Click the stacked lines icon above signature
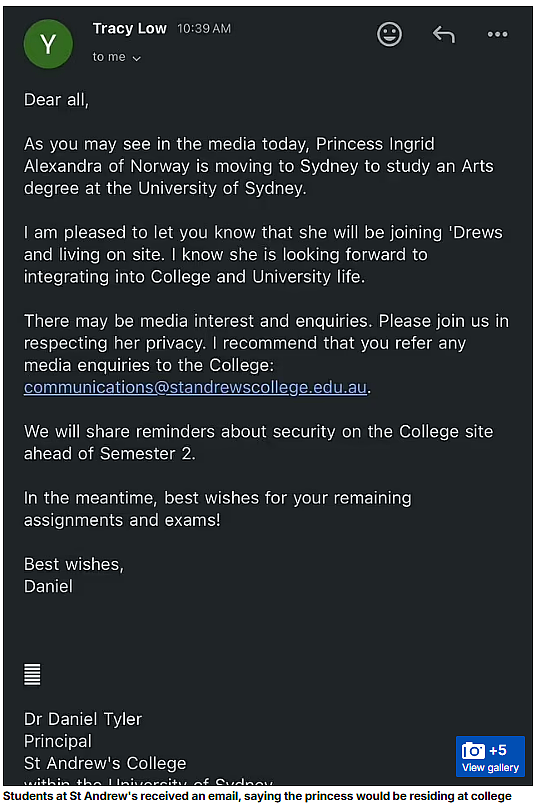 [32, 675]
